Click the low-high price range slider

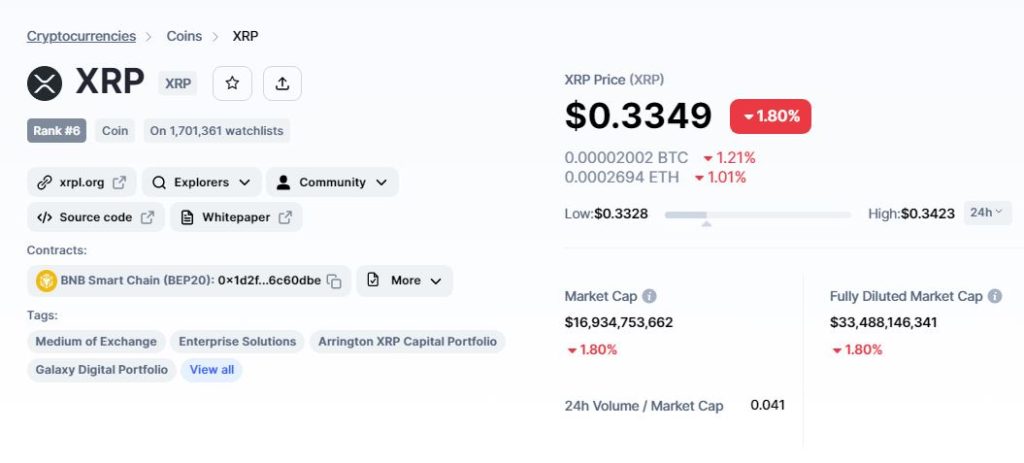(758, 214)
